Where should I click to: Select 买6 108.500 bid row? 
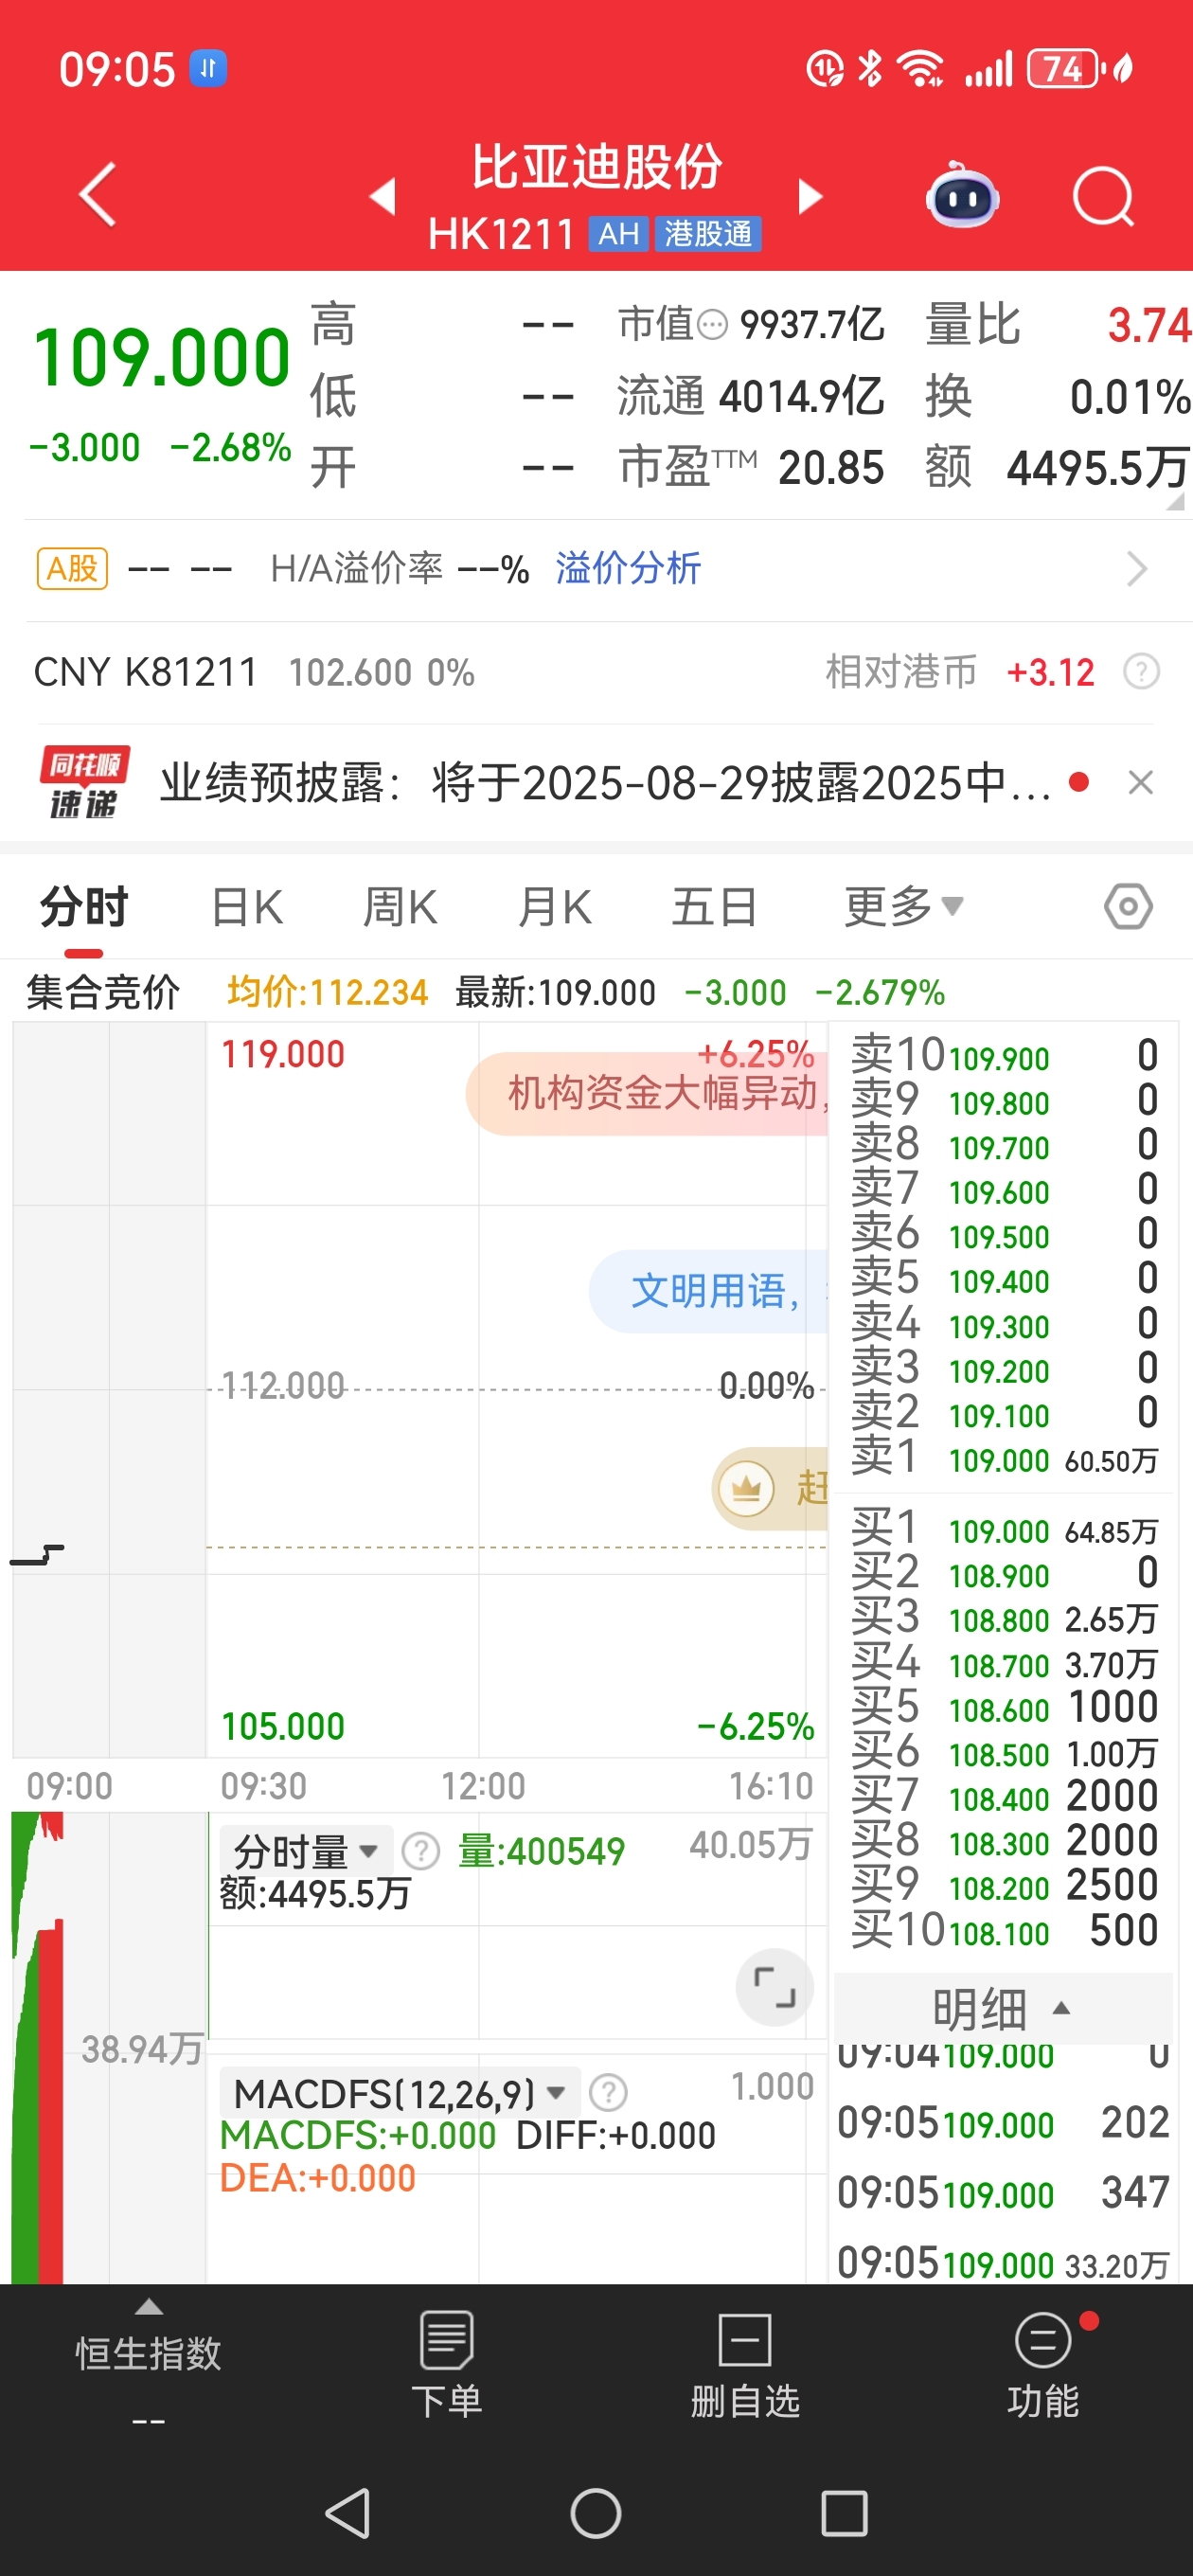click(x=1004, y=1753)
